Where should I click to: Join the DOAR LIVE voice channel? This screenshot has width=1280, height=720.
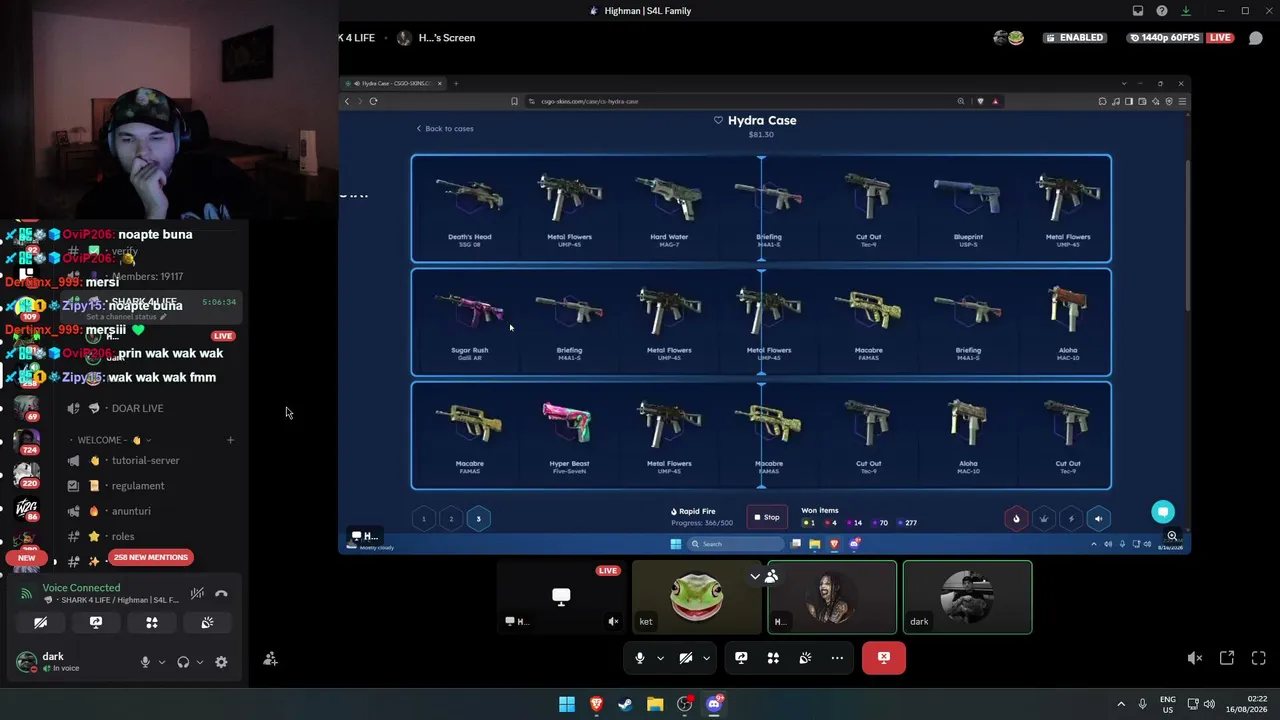coord(138,408)
